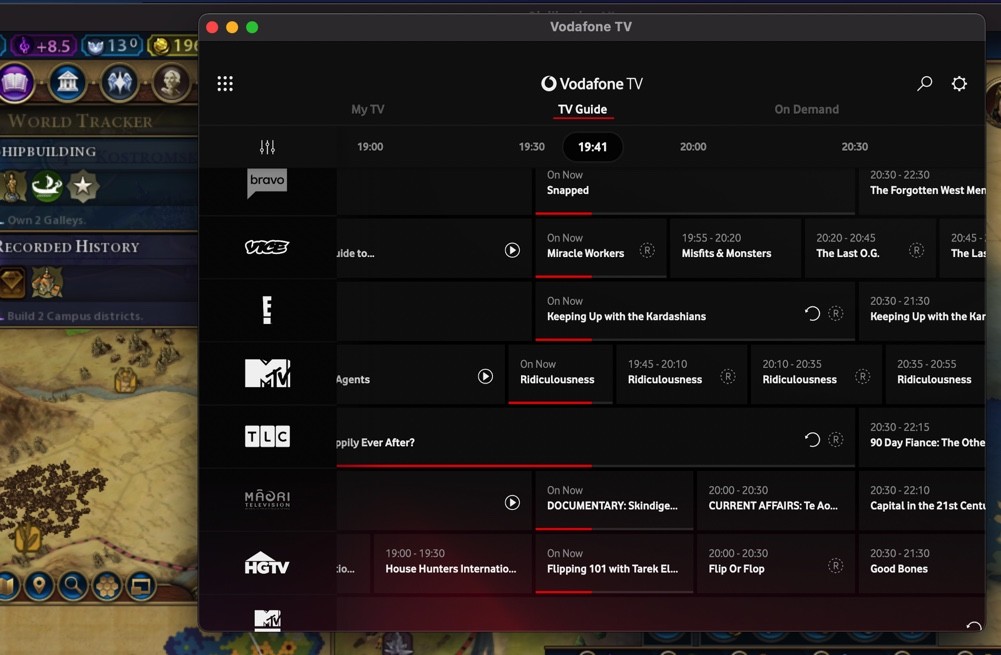Toggle recording for 20:10 Ridiculousness
Viewport: 1001px width, 655px height.
[x=862, y=377]
